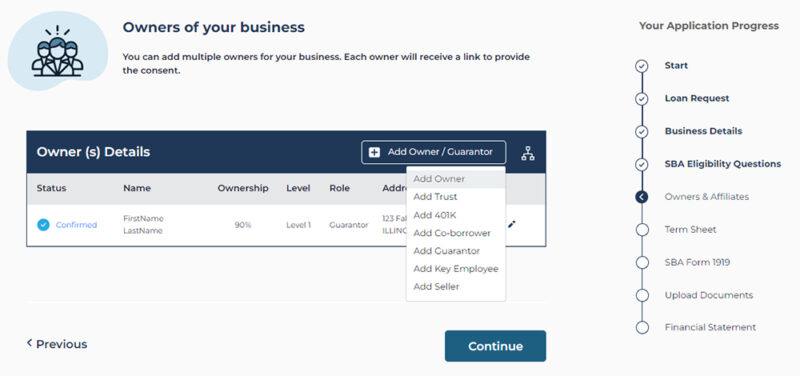Click the SBA Eligibility Questions step circle
The height and width of the screenshot is (376, 800).
tap(642, 164)
